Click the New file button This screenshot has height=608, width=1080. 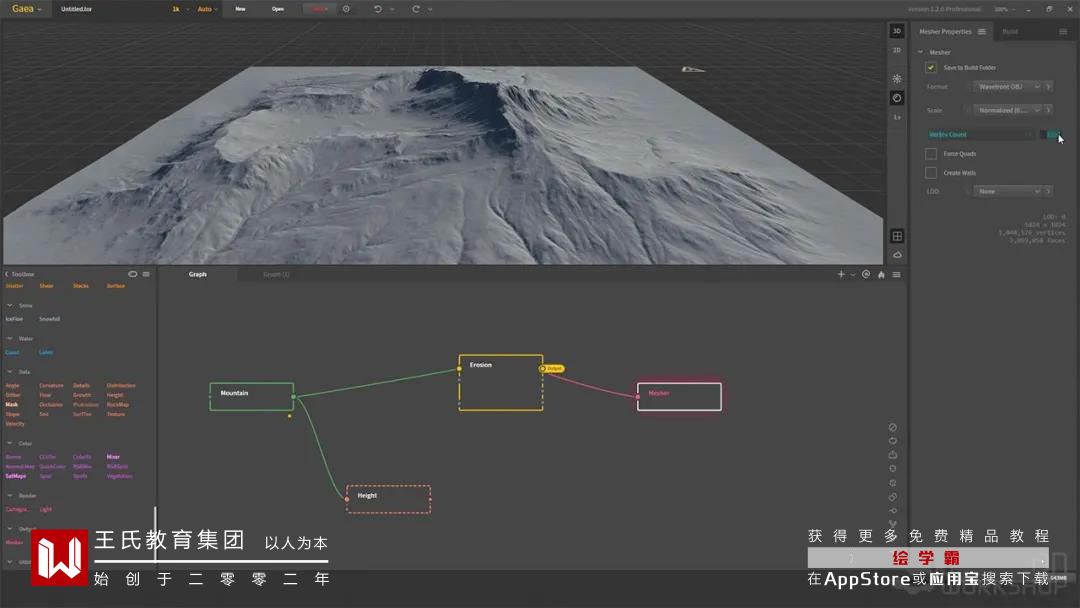(240, 9)
